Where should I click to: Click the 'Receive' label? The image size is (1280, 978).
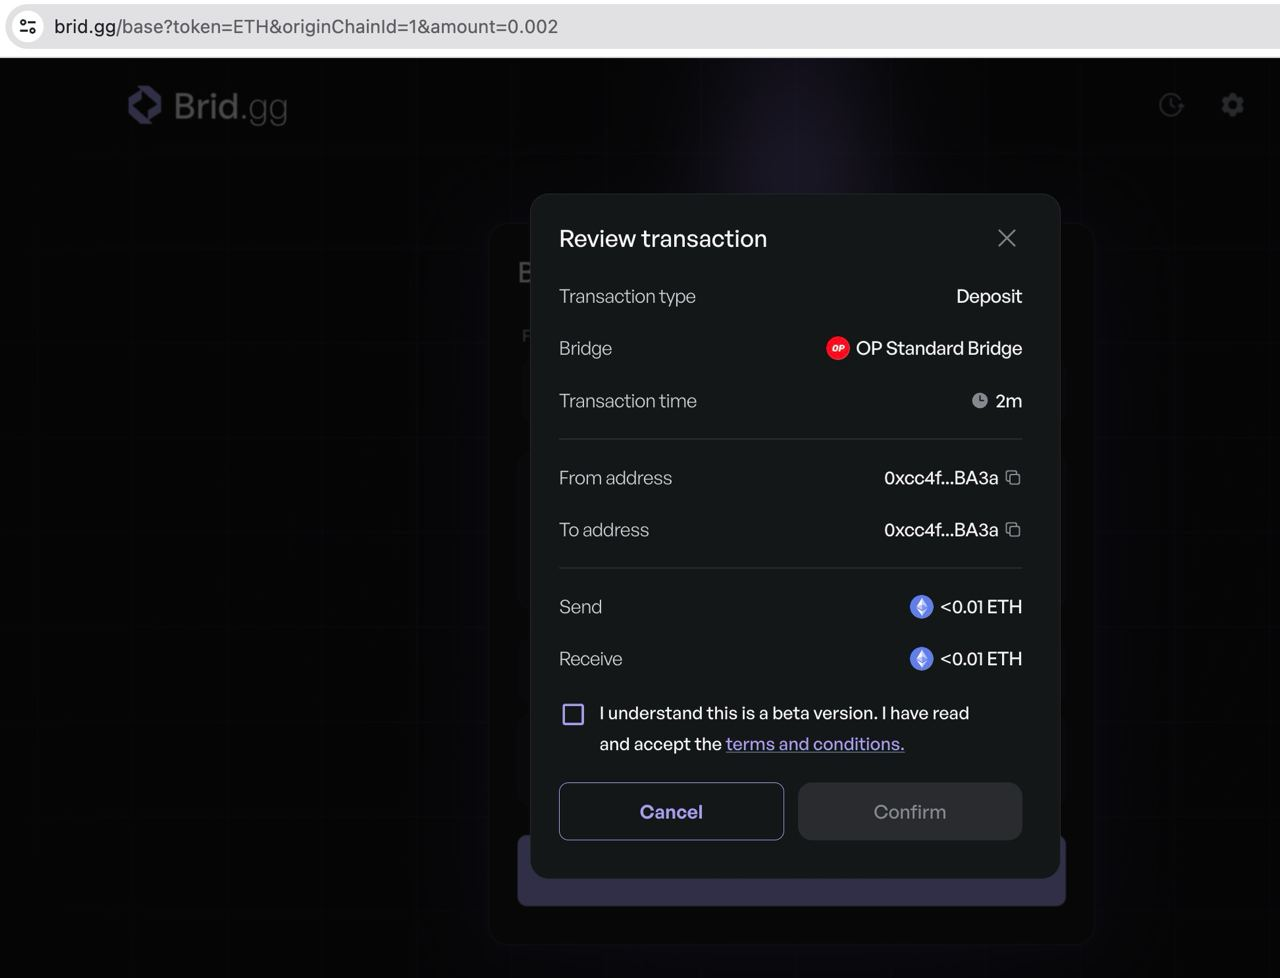click(590, 659)
